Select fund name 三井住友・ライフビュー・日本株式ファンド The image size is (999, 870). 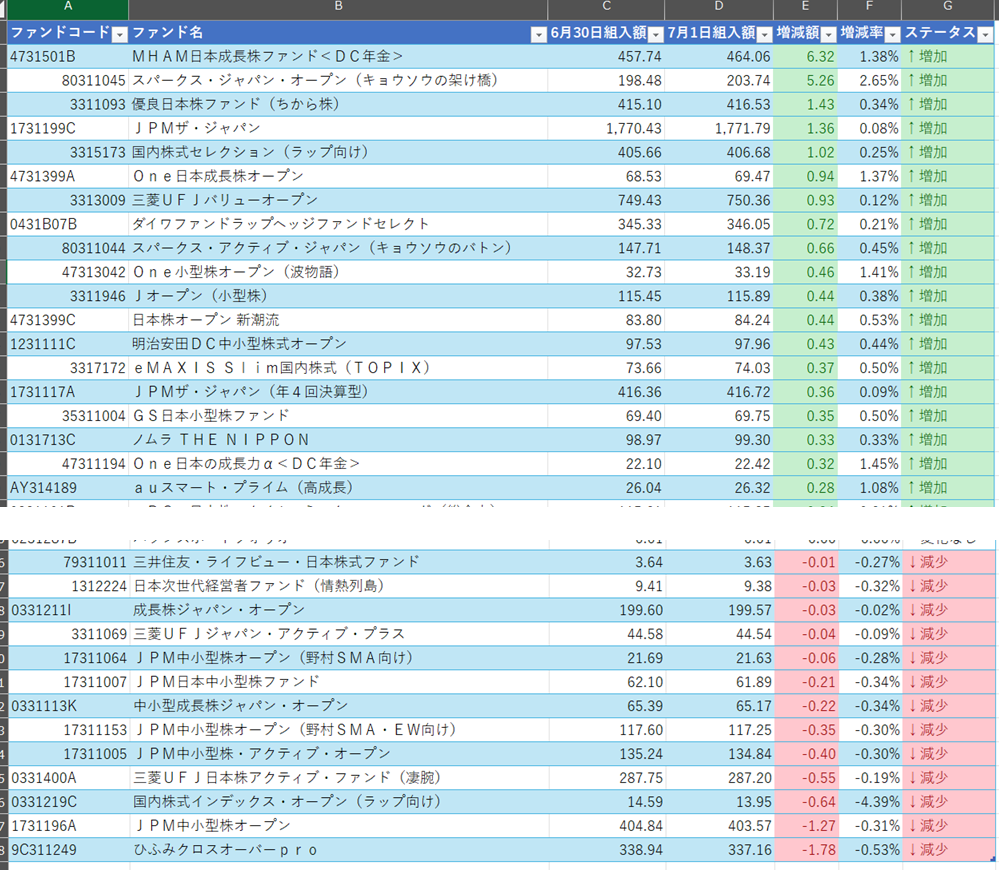(x=340, y=562)
